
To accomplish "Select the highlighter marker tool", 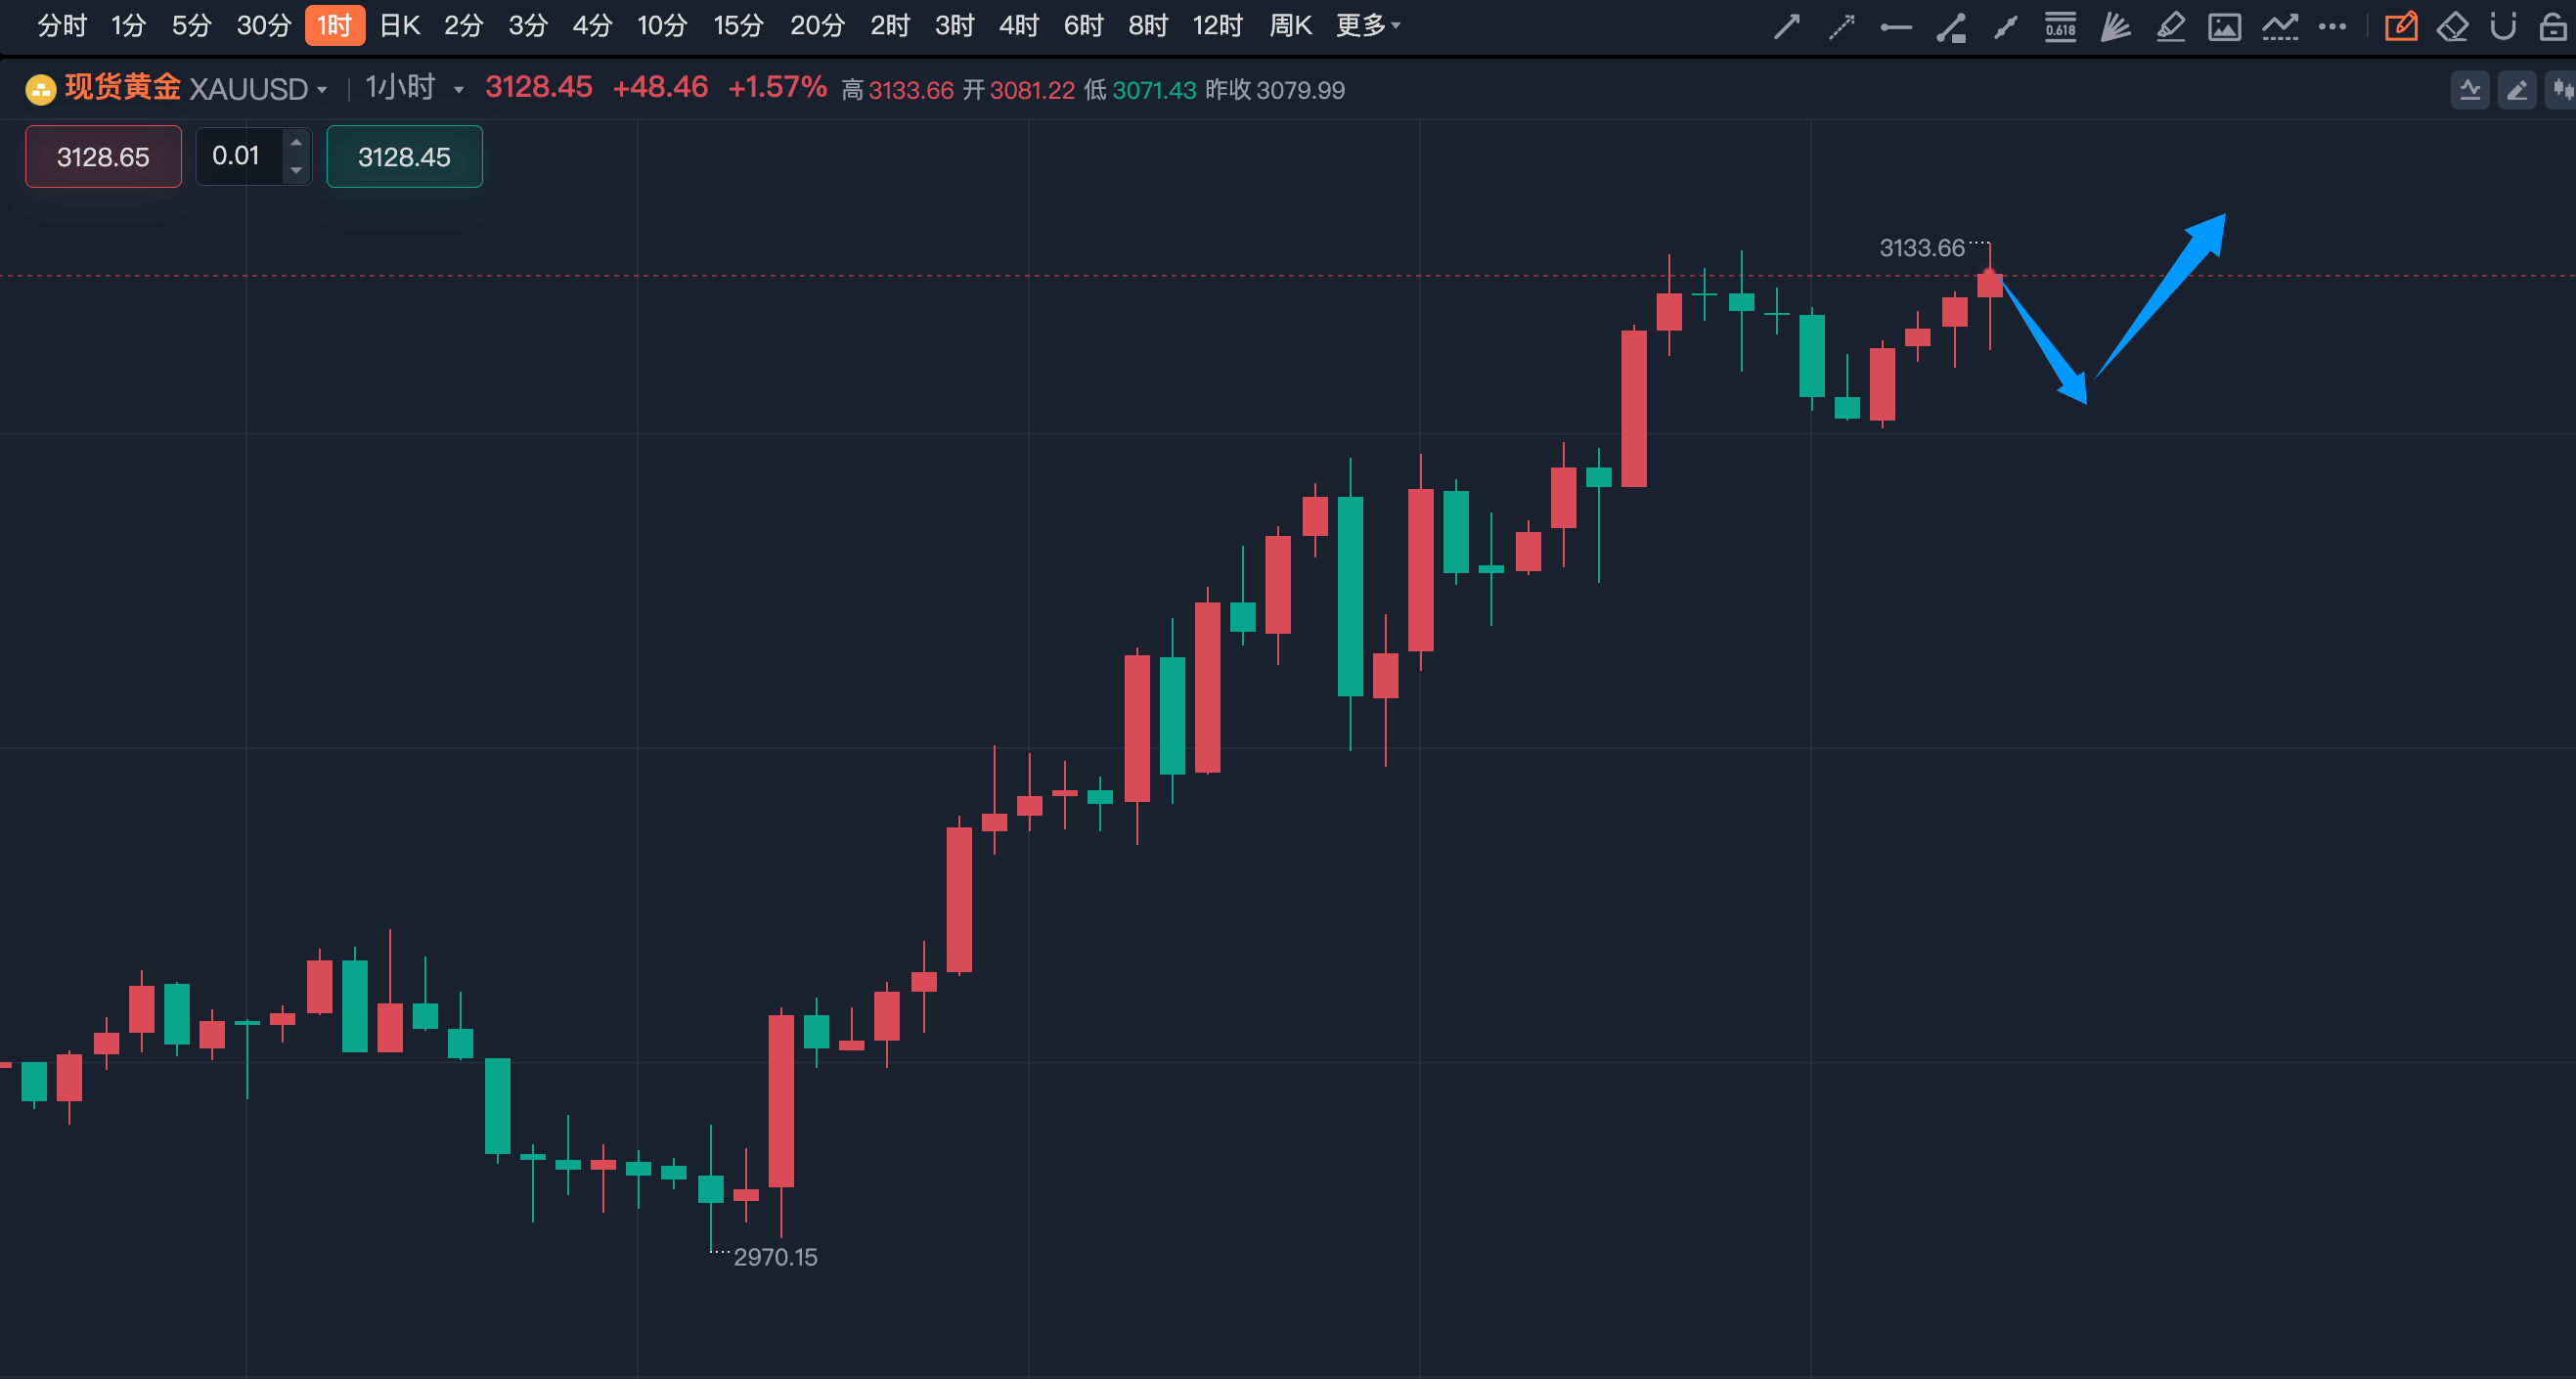I will tap(2170, 26).
